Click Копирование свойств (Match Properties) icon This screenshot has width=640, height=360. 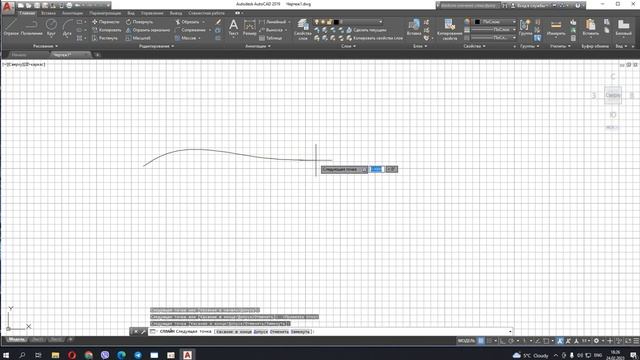pyautogui.click(x=449, y=29)
